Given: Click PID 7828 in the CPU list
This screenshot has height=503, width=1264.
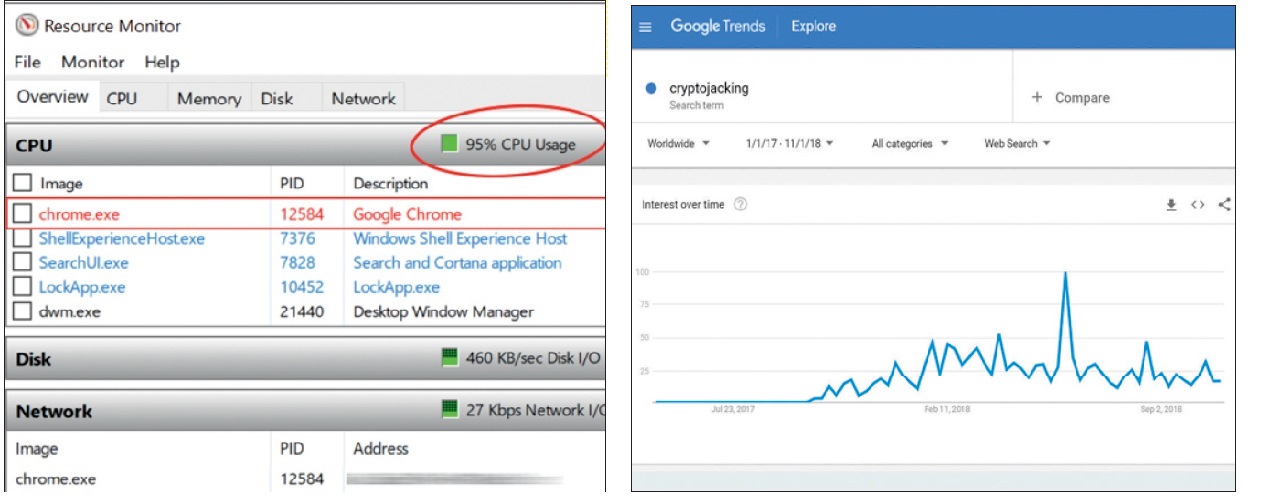Looking at the screenshot, I should click(298, 263).
